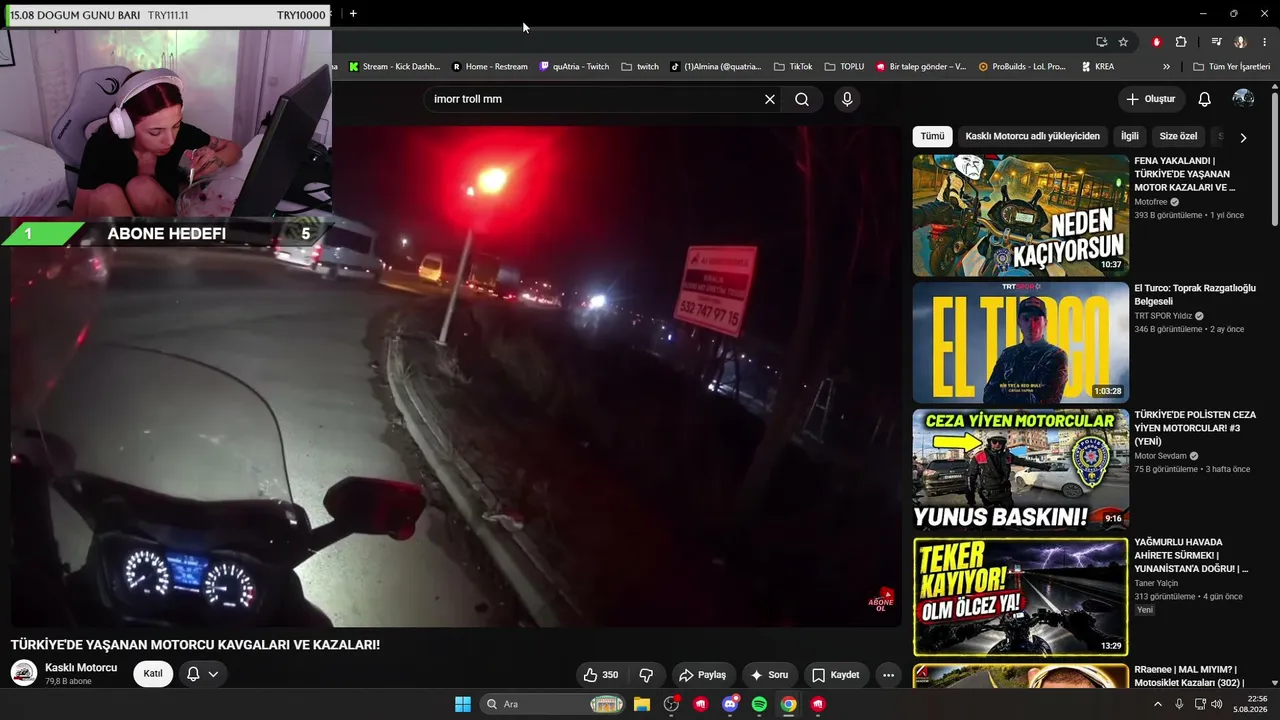Open File Explorer from the taskbar
This screenshot has width=1280, height=720.
point(642,704)
